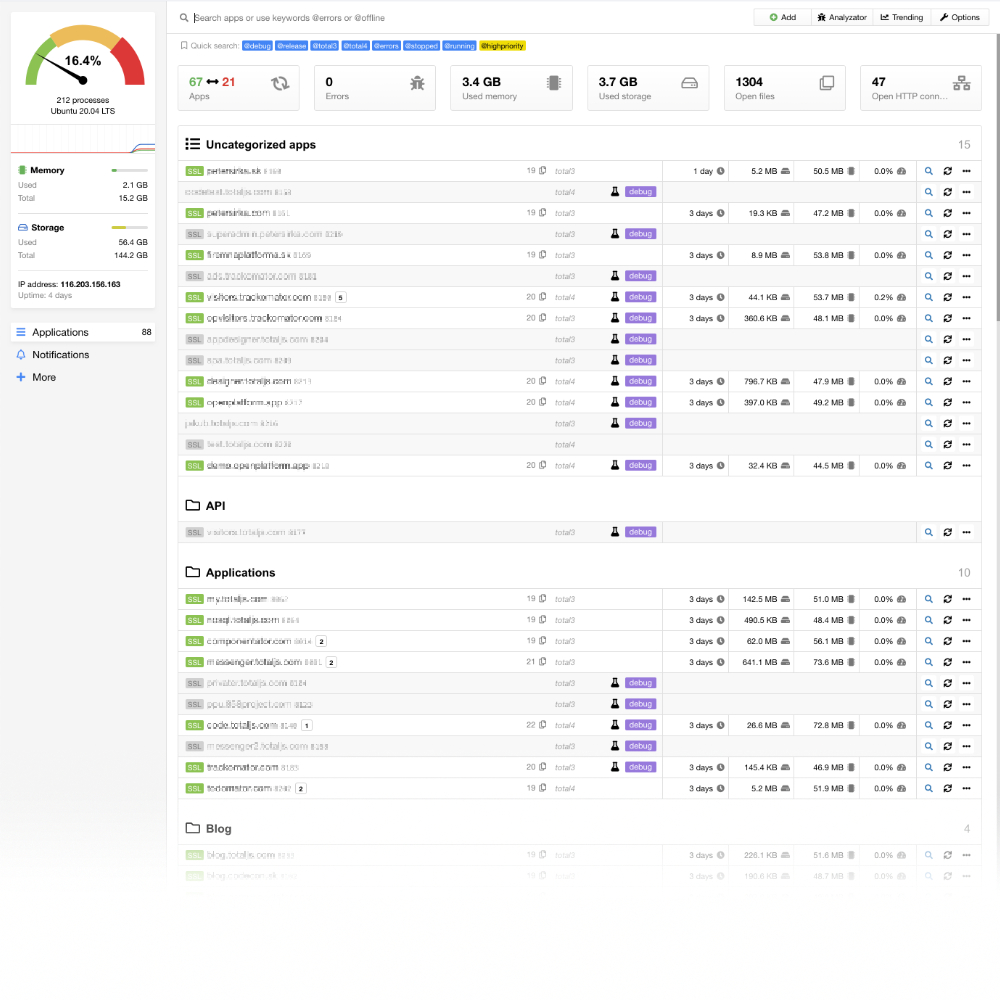Open the three-dots menu for openplatform.app
The image size is (1000, 1000).
[966, 402]
